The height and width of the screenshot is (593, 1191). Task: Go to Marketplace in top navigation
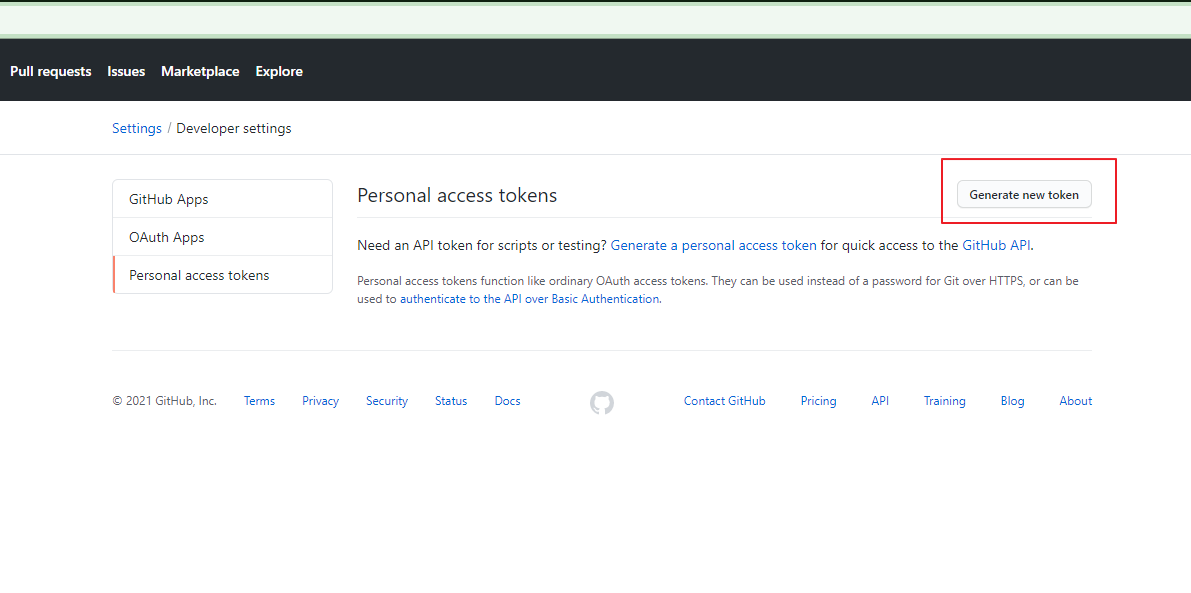pyautogui.click(x=201, y=71)
